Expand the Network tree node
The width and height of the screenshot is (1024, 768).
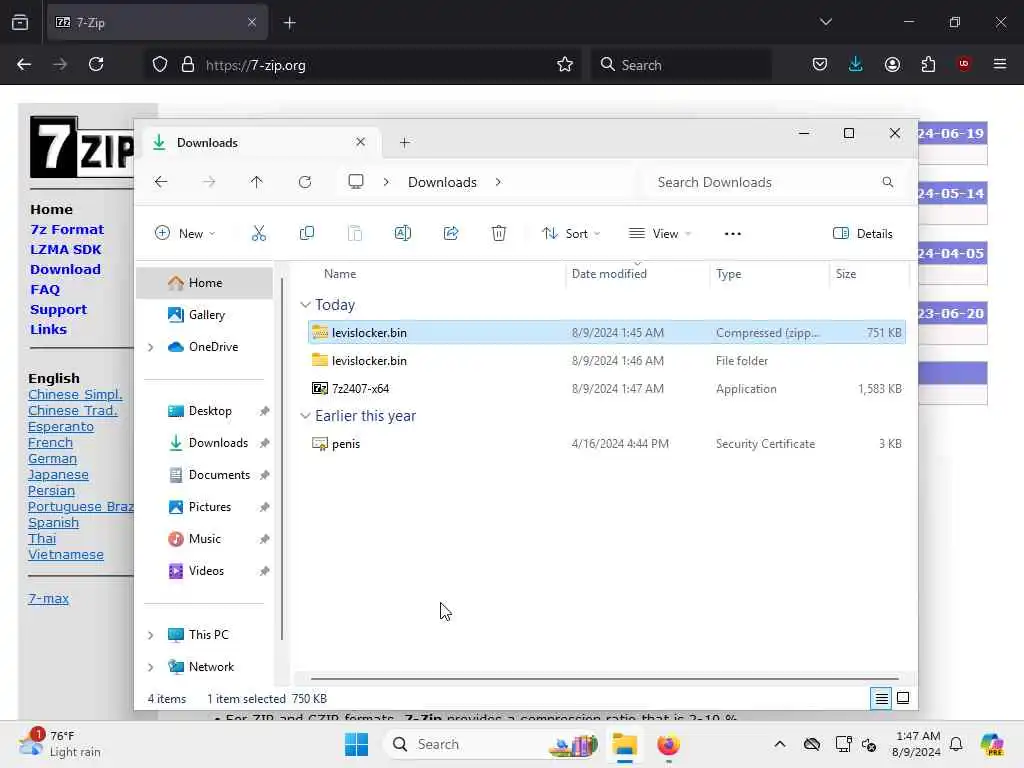(151, 667)
